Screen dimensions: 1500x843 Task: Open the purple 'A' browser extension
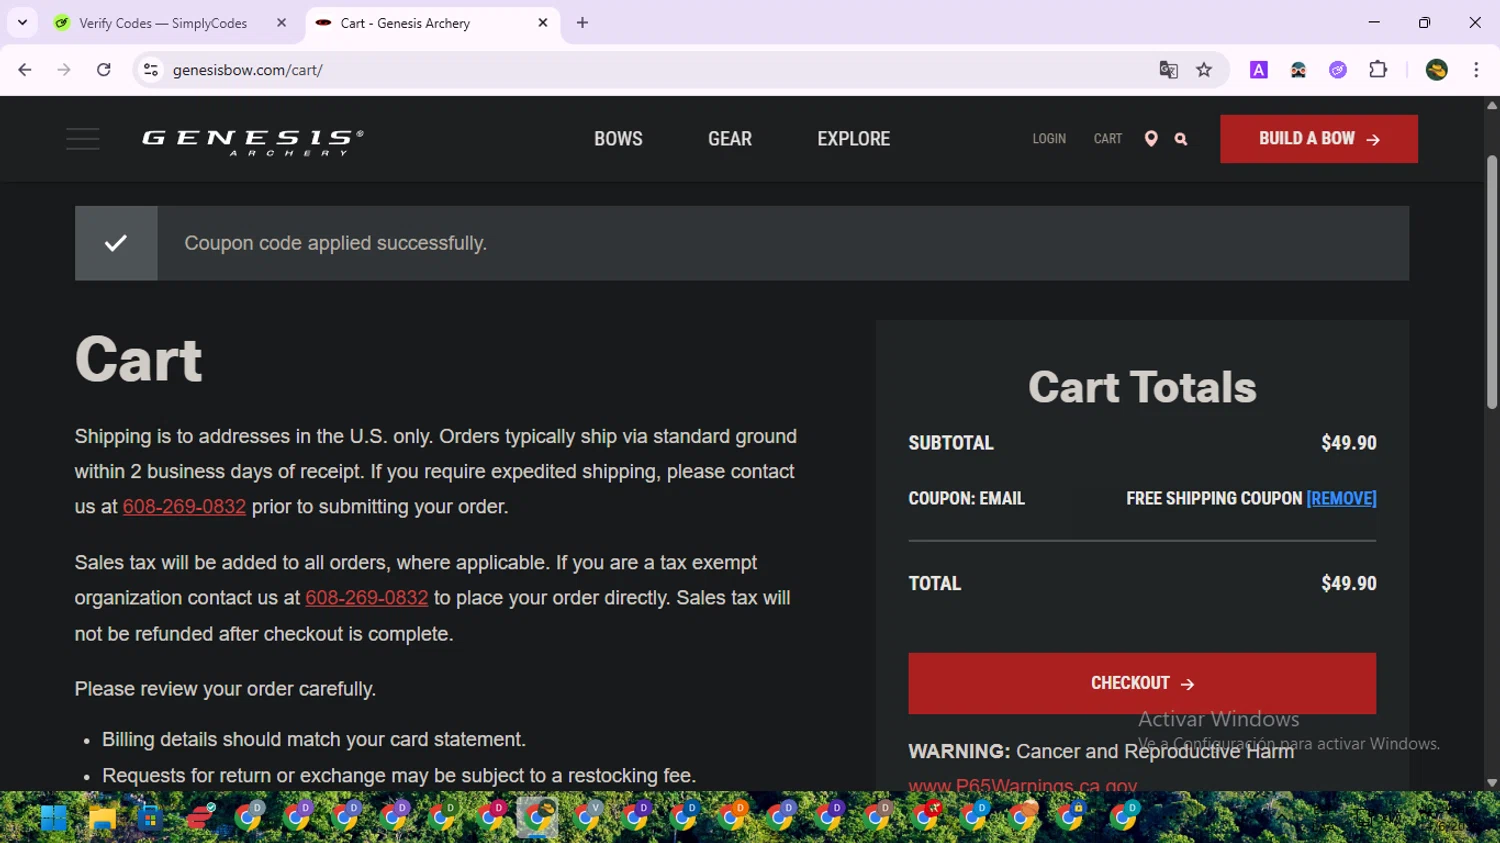click(1259, 70)
